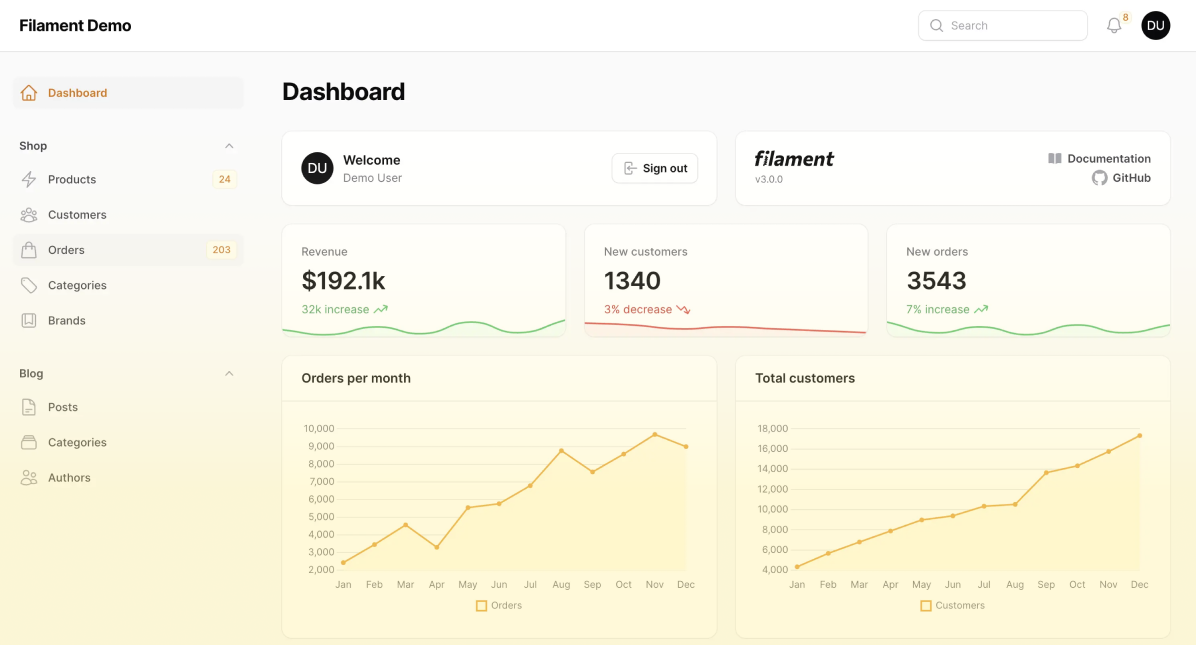This screenshot has width=1196, height=645.
Task: Collapse the Blog sidebar group
Action: click(229, 374)
